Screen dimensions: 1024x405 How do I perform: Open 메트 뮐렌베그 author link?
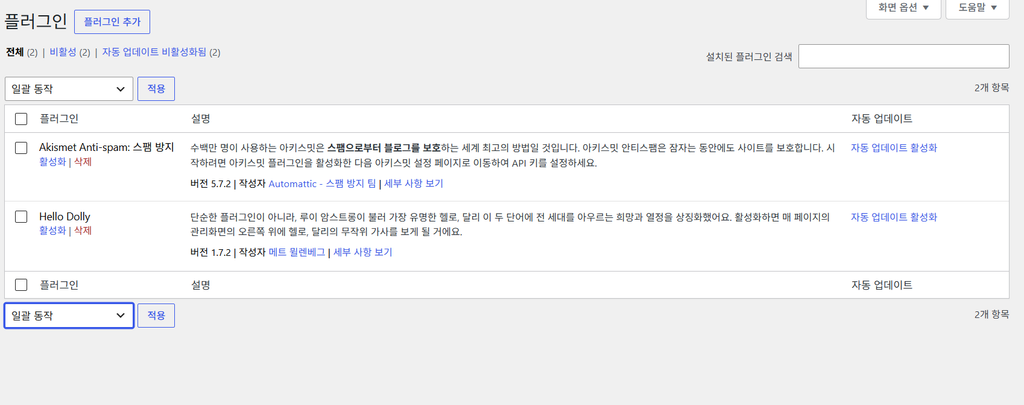pos(296,253)
